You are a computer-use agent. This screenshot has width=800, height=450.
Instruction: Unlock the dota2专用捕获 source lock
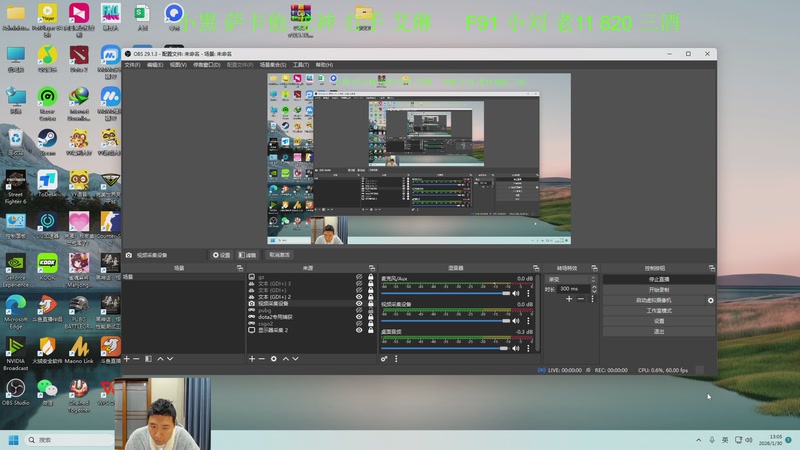click(370, 317)
